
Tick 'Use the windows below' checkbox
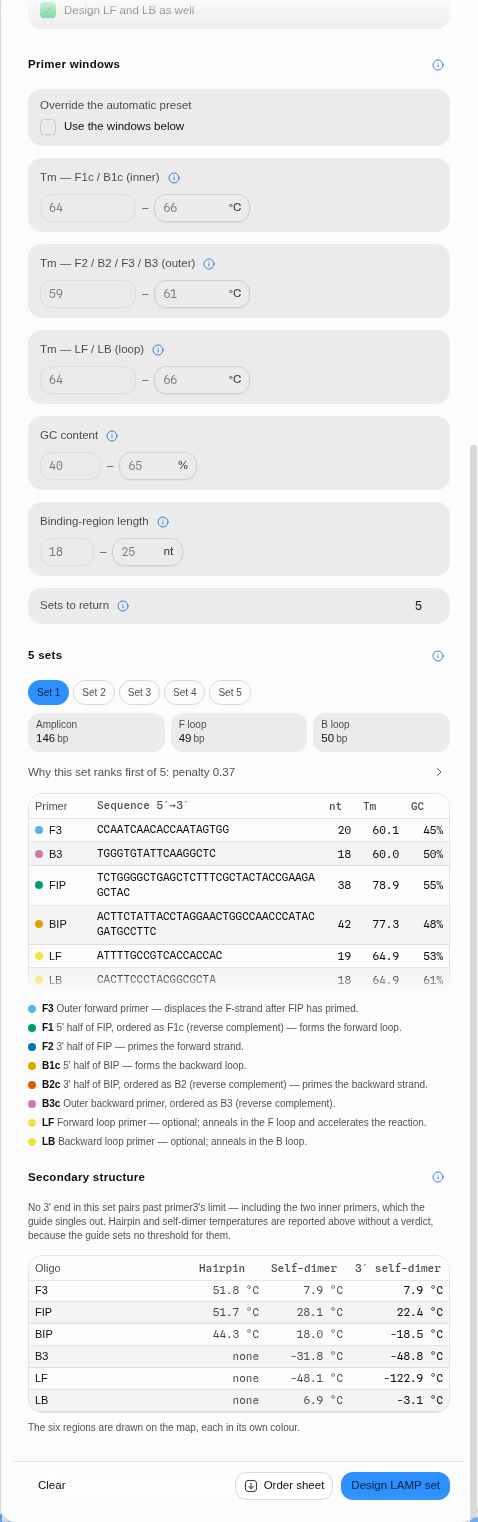[x=48, y=127]
